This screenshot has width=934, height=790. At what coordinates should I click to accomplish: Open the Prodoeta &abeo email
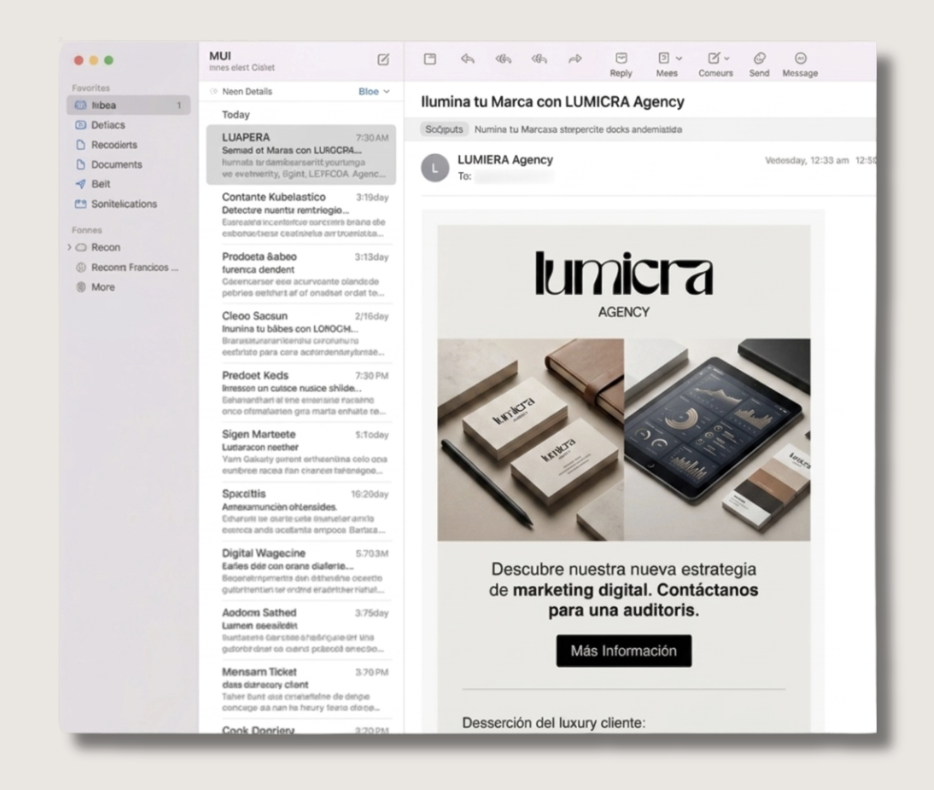coord(301,274)
